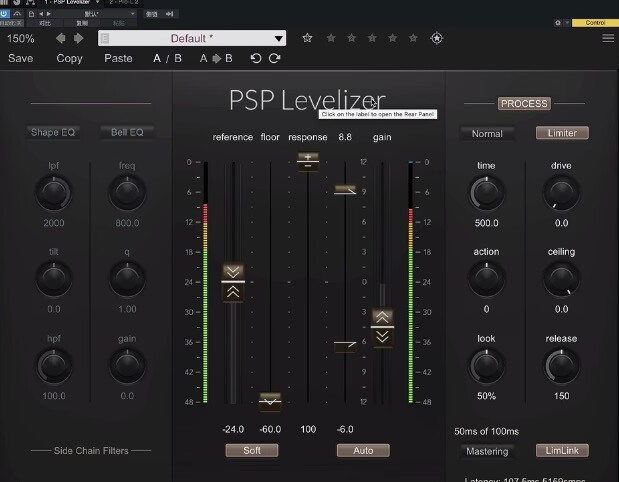Load the previous preset with the left arrow

[60, 38]
